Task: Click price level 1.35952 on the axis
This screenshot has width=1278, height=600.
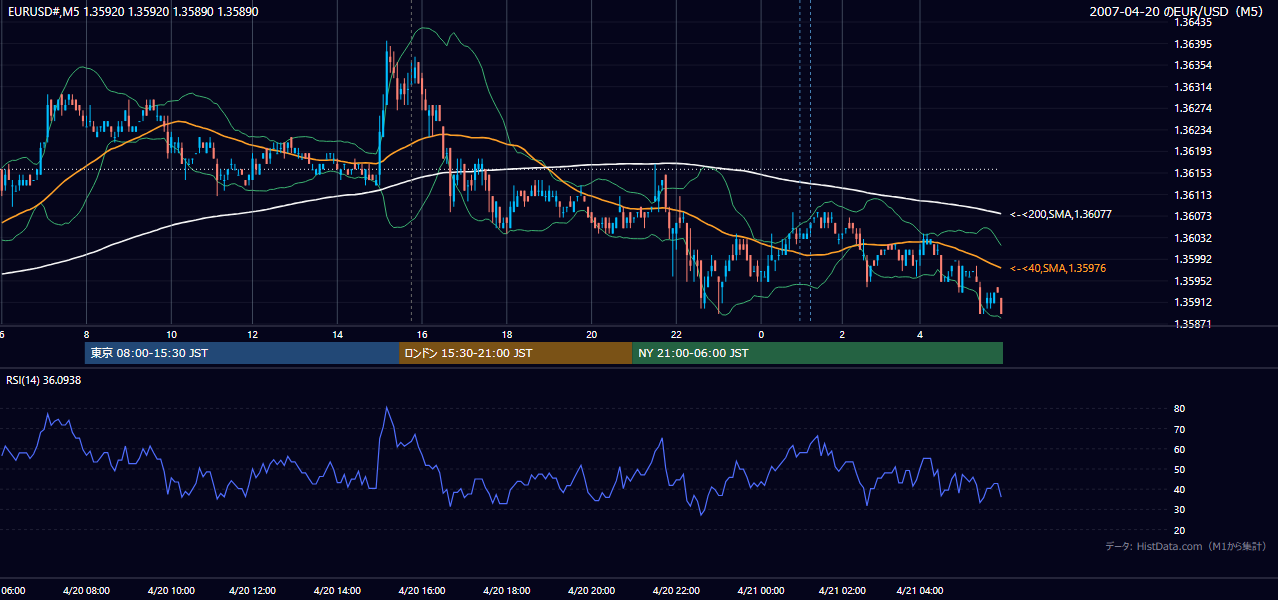Action: pyautogui.click(x=1194, y=281)
